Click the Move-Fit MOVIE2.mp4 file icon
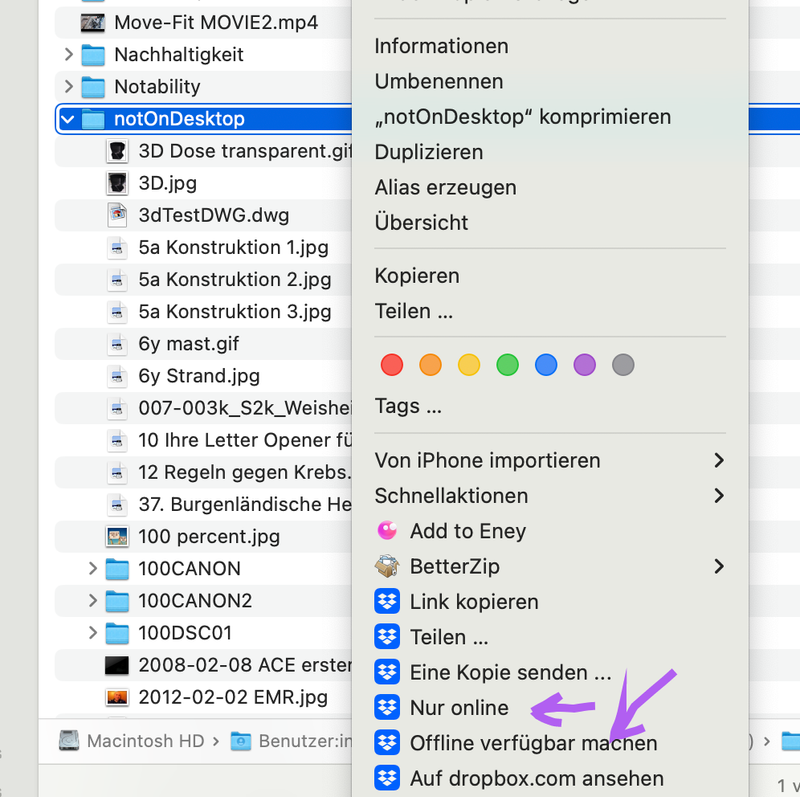 (x=93, y=23)
